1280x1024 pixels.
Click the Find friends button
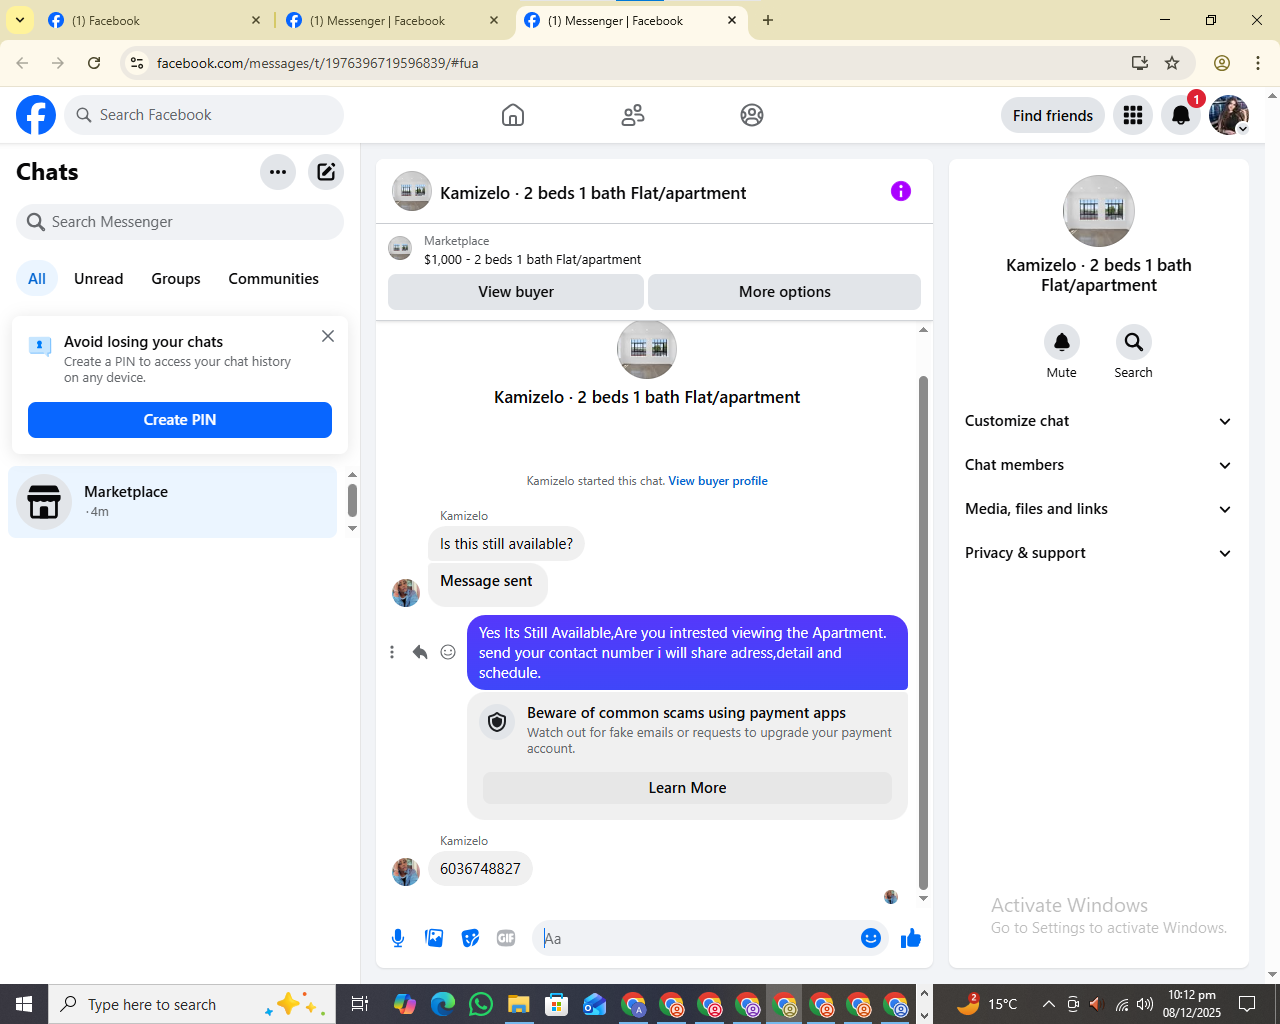pyautogui.click(x=1053, y=115)
